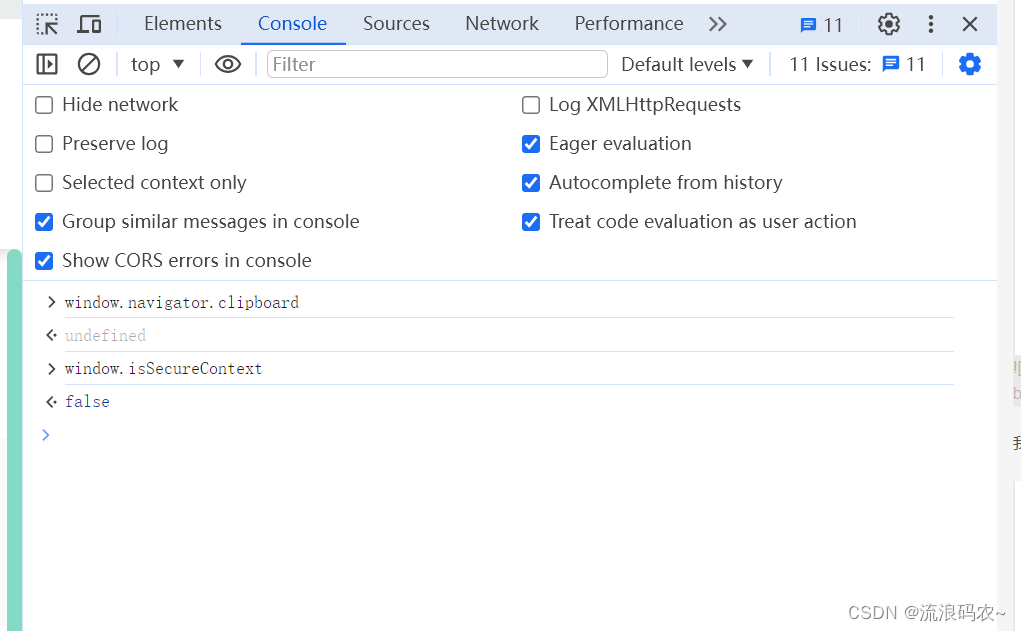1021x631 pixels.
Task: Switch to the Network tab
Action: pos(501,23)
